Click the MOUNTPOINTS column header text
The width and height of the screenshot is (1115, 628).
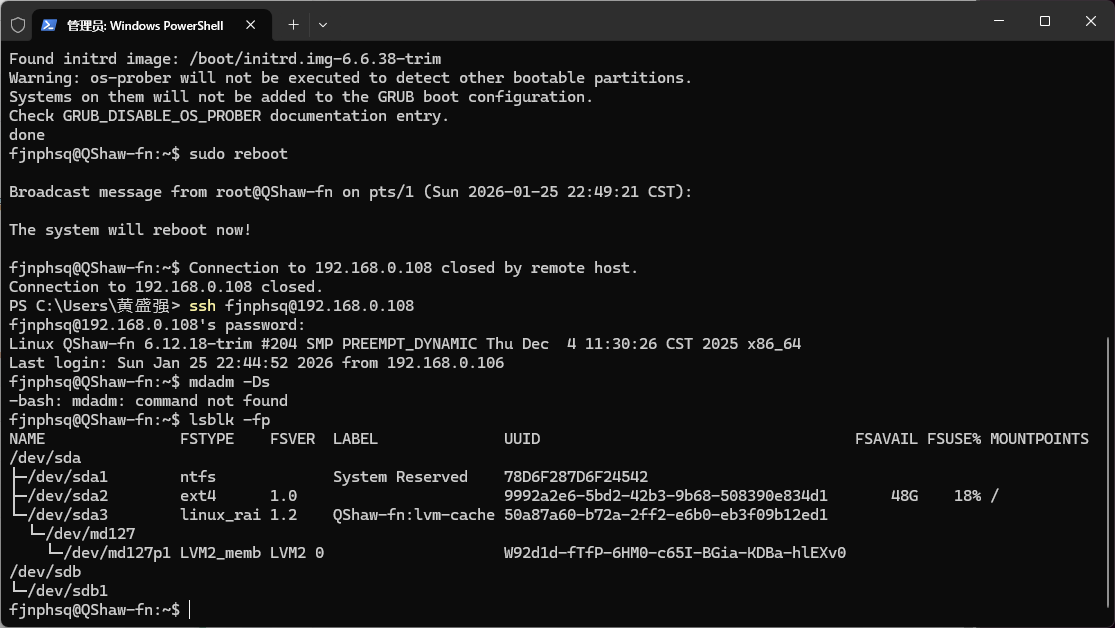[x=1039, y=439]
